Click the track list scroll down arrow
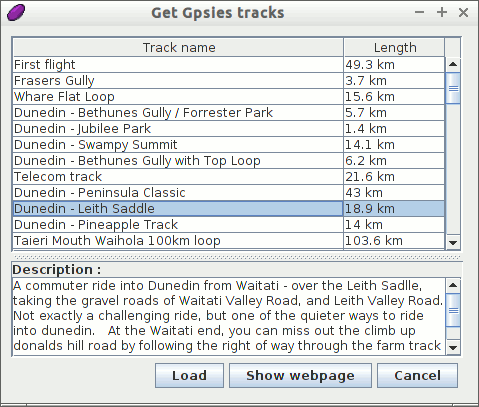 point(453,242)
